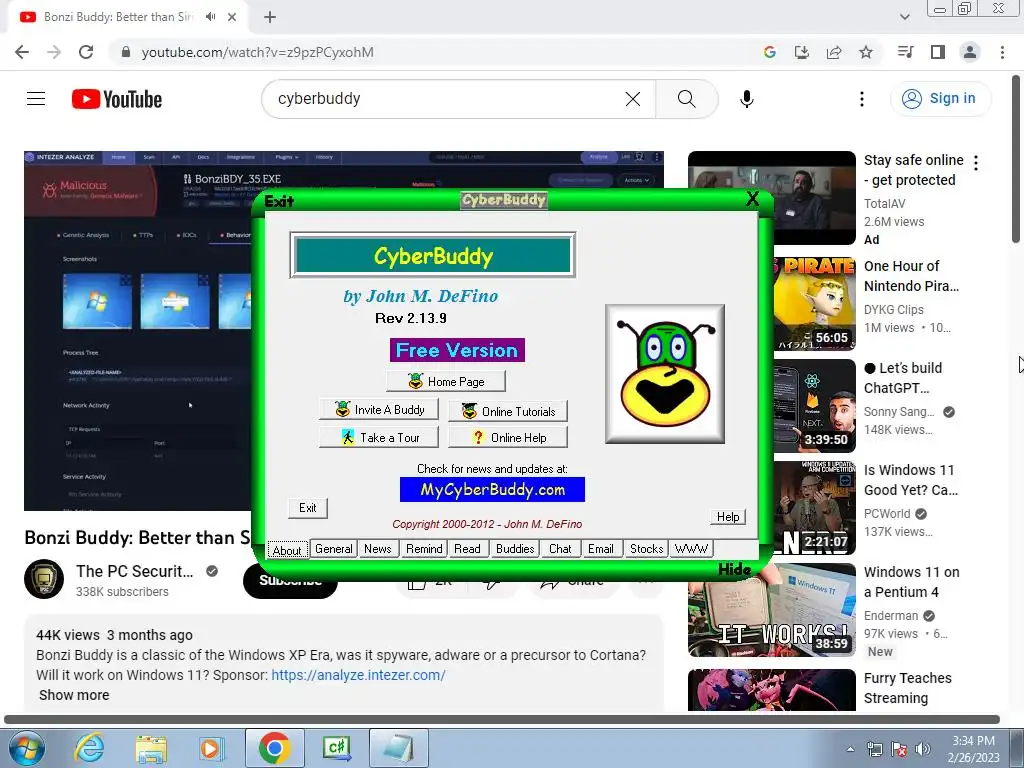The image size is (1024, 768).
Task: Switch to the General tab
Action: coord(334,549)
